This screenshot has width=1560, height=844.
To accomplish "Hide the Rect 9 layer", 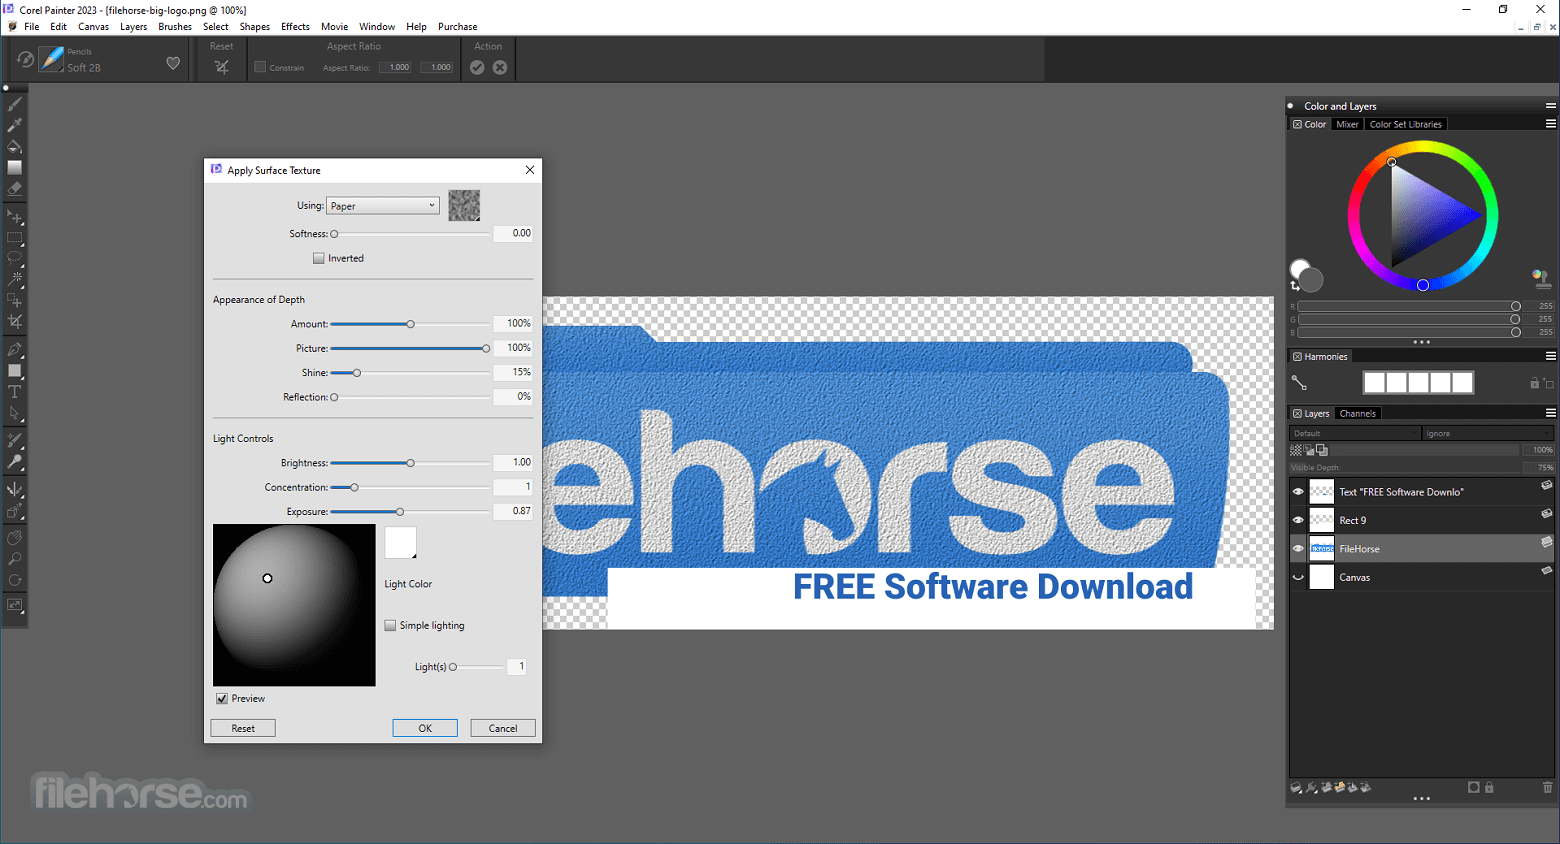I will [x=1298, y=520].
